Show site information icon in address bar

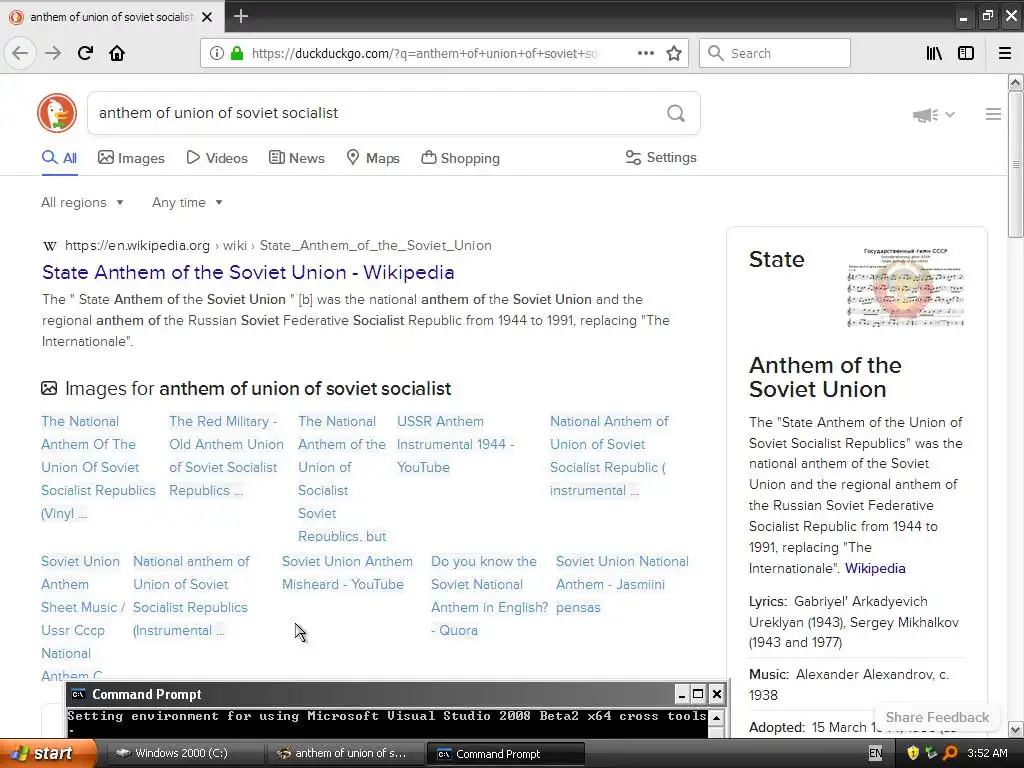tap(217, 54)
